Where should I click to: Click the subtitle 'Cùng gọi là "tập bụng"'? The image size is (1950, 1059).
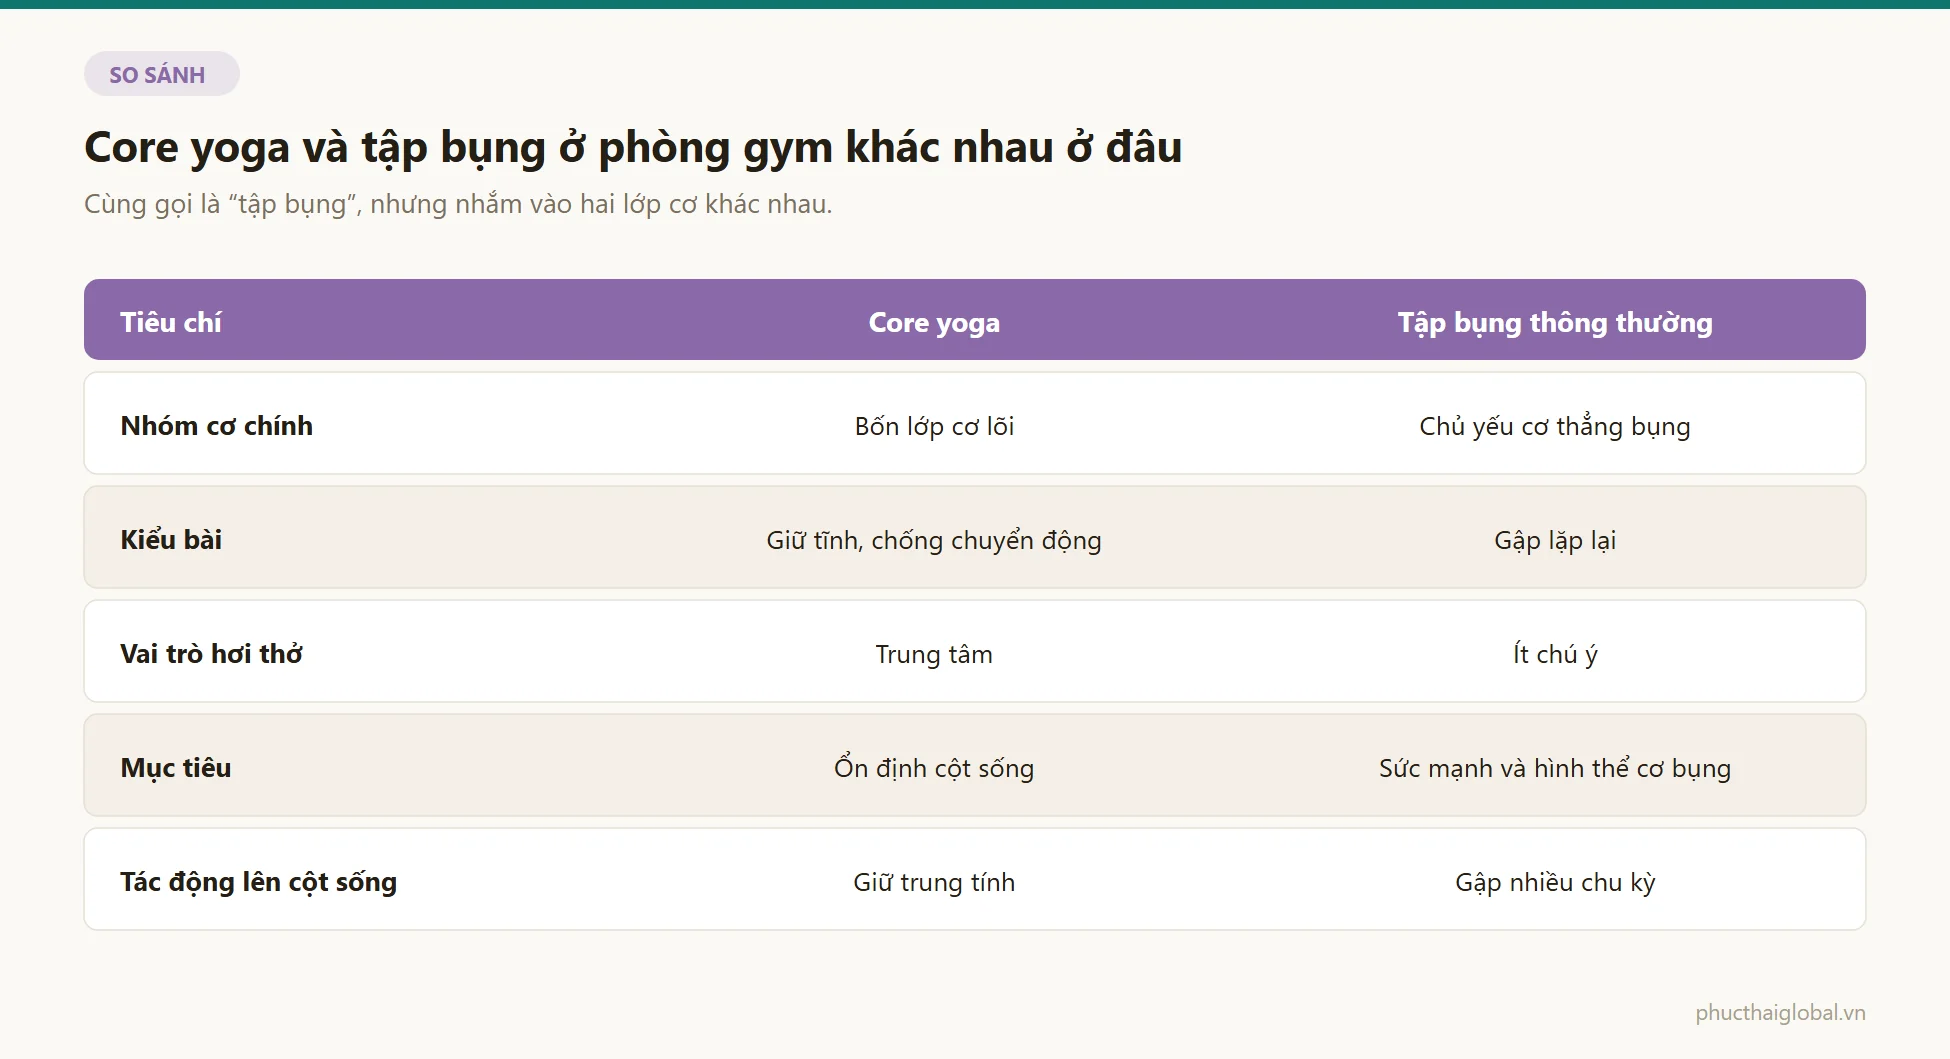[x=220, y=204]
